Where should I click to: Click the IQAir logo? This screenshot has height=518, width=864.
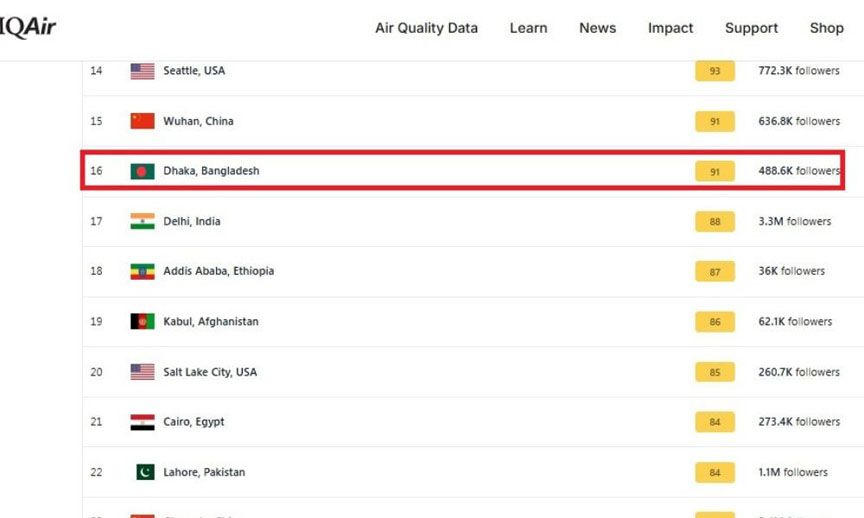[x=27, y=27]
